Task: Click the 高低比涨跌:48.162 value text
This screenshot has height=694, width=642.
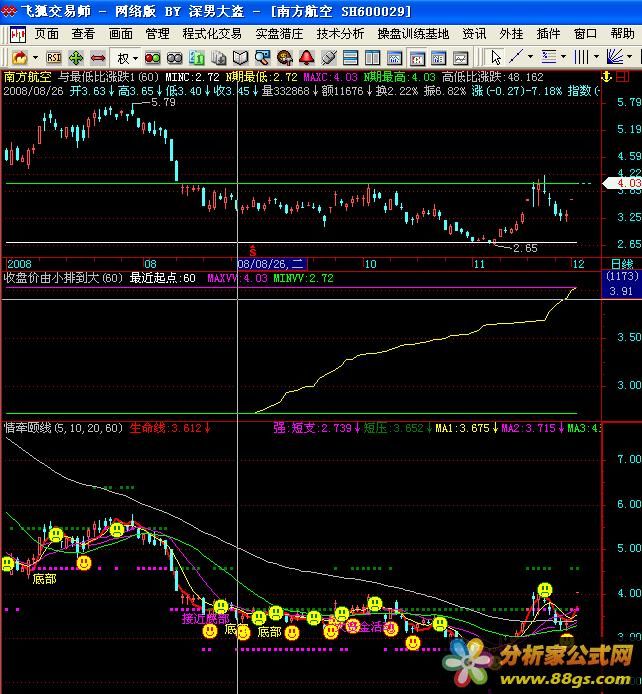Action: tap(492, 77)
